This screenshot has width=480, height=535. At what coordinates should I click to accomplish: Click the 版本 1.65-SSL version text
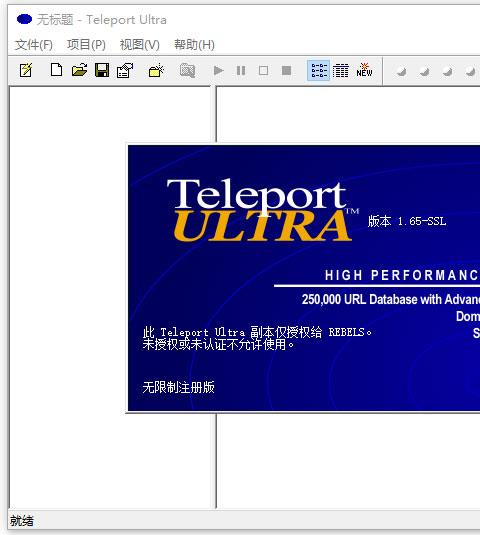click(x=407, y=221)
